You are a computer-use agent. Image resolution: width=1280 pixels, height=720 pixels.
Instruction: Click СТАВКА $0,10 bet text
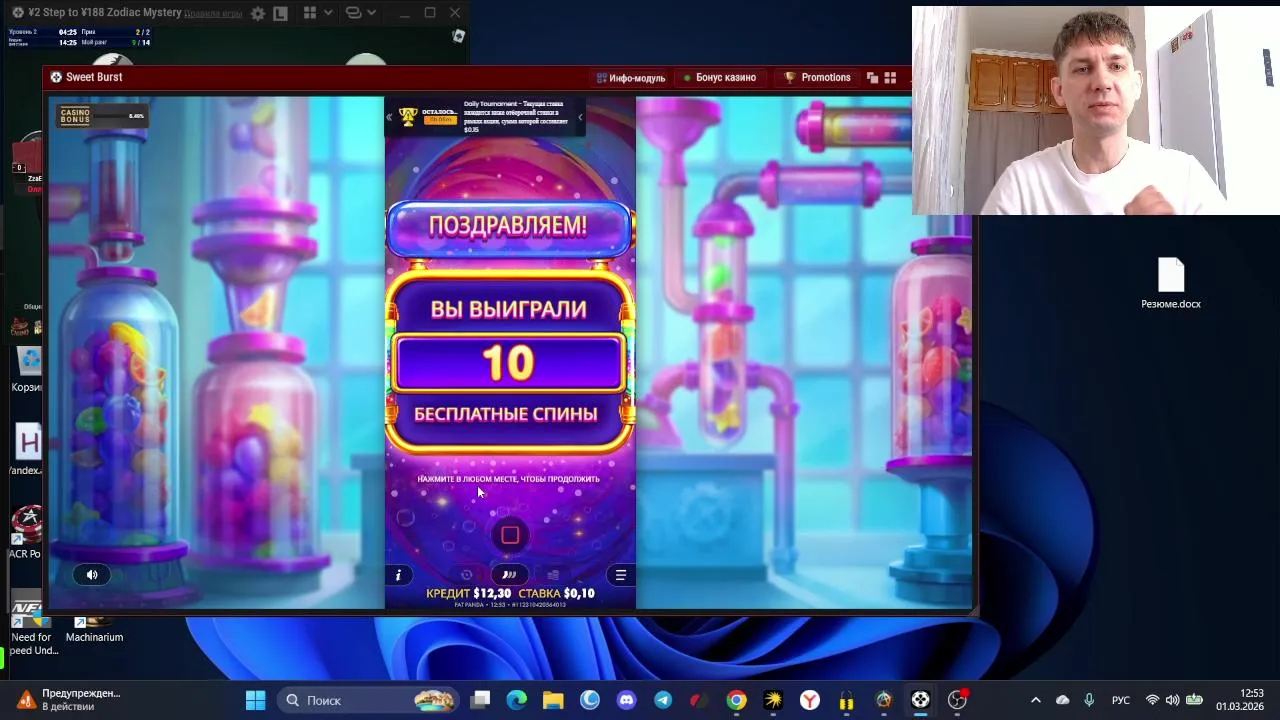pos(557,593)
